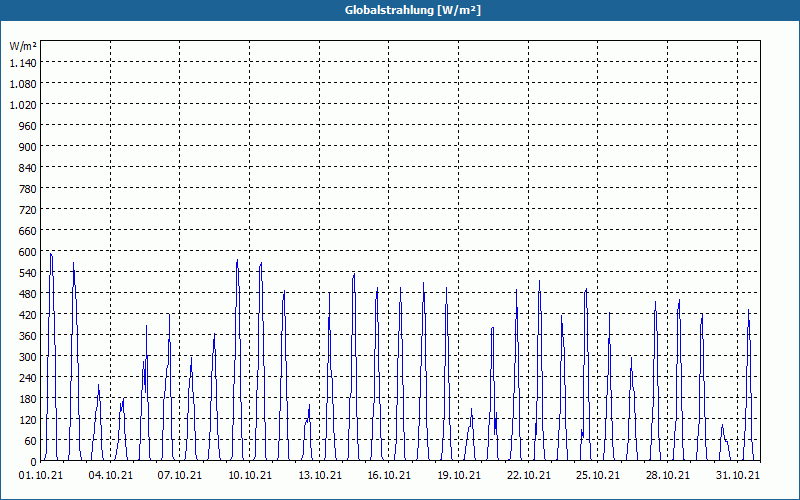The height and width of the screenshot is (500, 800).
Task: Click the last peak after 31.10.21
Action: 748,310
